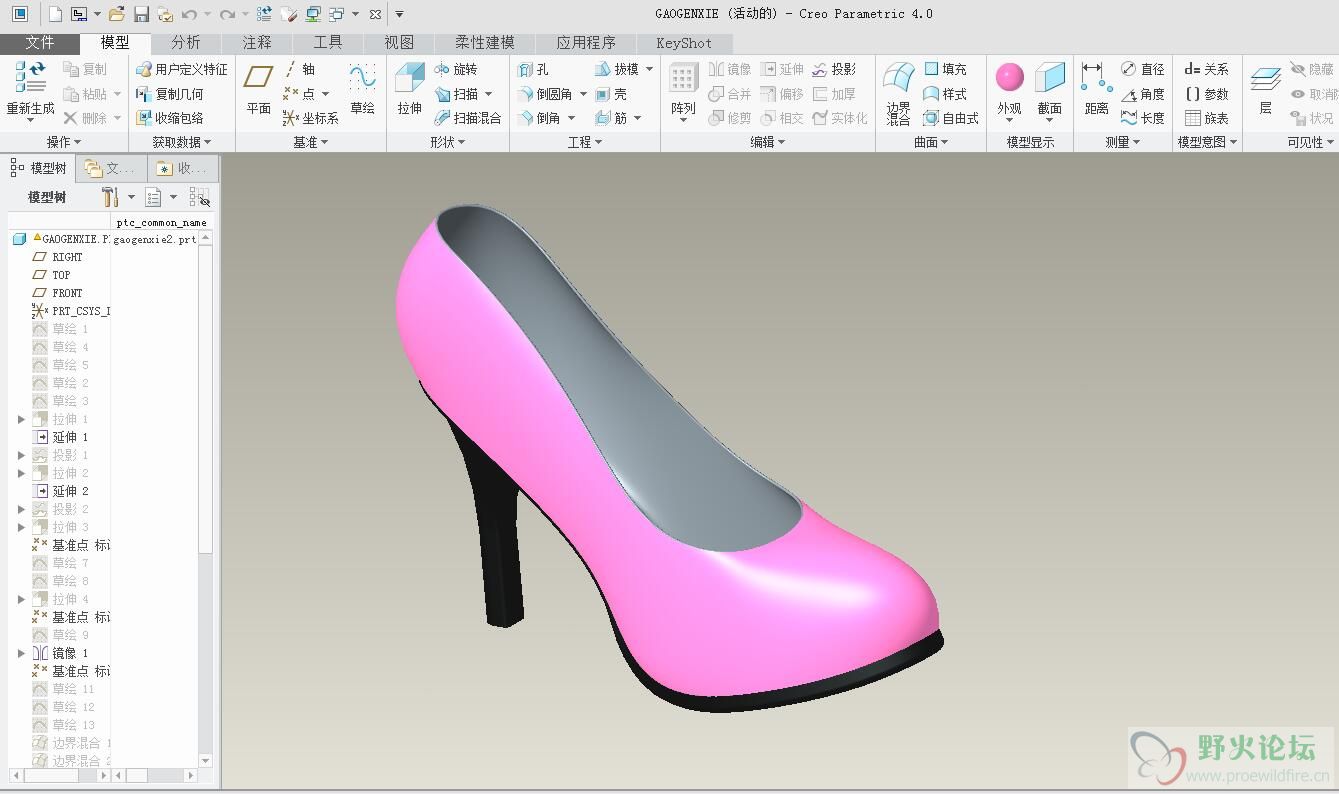The image size is (1339, 794).
Task: Select 延伸 2 feature in model tree
Action: [70, 491]
